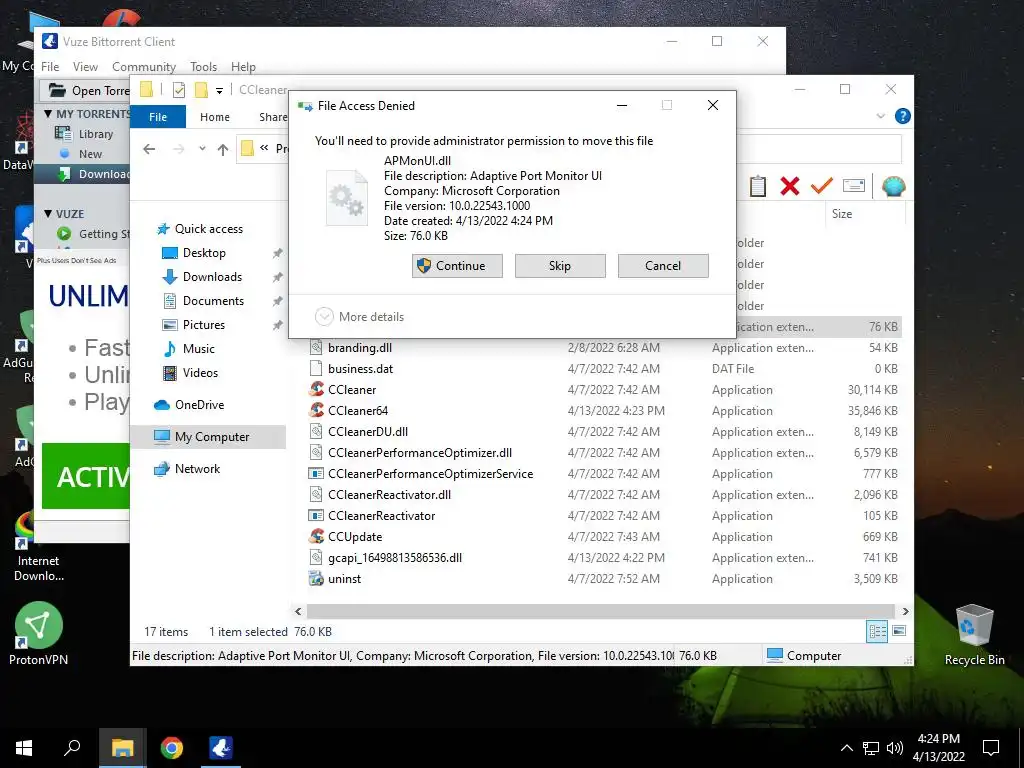Open the Windows Start menu

point(24,748)
